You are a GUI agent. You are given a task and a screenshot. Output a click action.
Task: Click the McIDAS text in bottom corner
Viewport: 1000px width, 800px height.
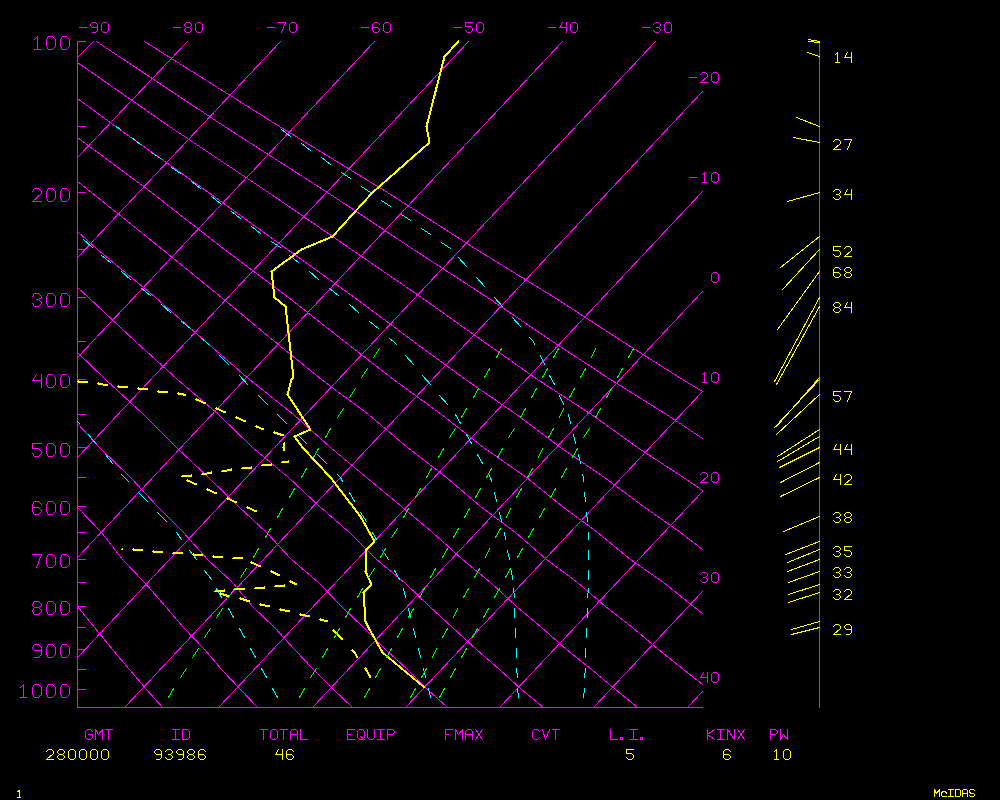click(x=954, y=793)
